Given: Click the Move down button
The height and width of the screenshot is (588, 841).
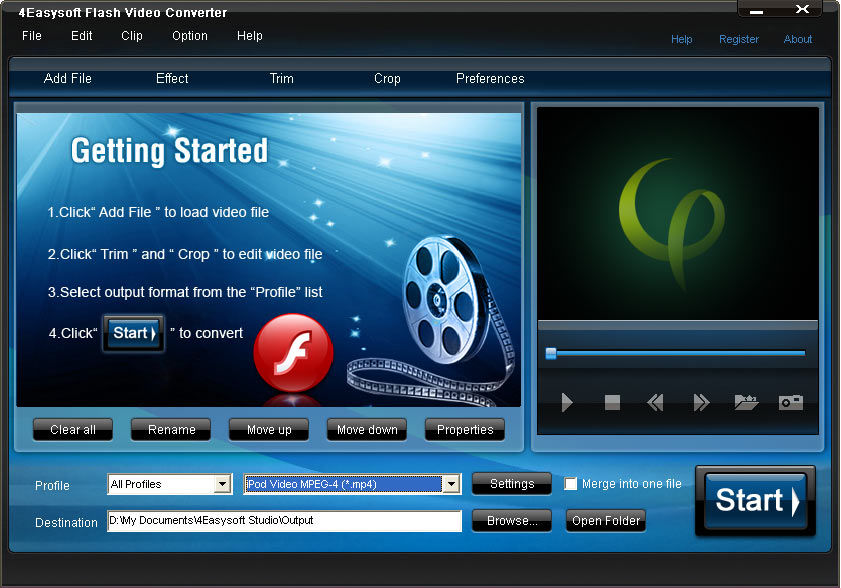Looking at the screenshot, I should [367, 430].
